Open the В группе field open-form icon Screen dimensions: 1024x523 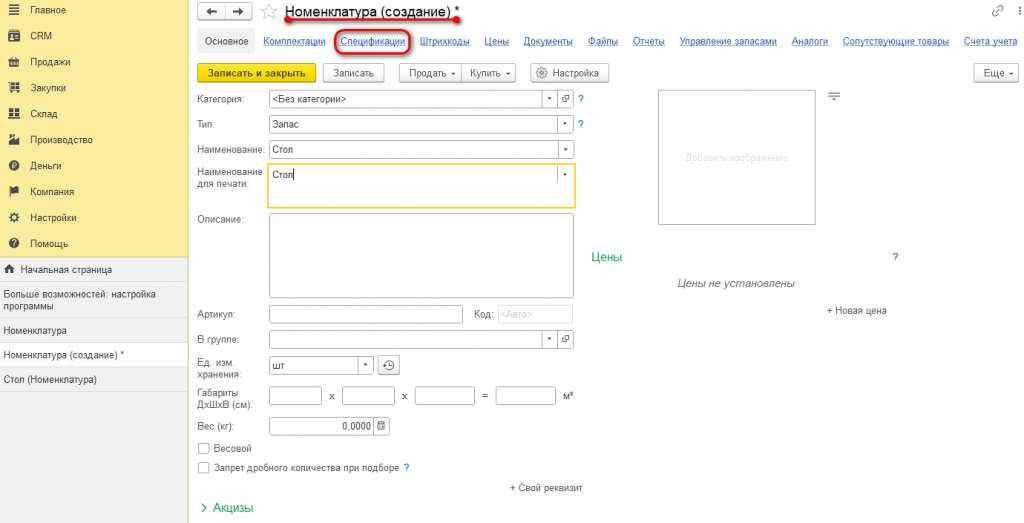coord(566,340)
